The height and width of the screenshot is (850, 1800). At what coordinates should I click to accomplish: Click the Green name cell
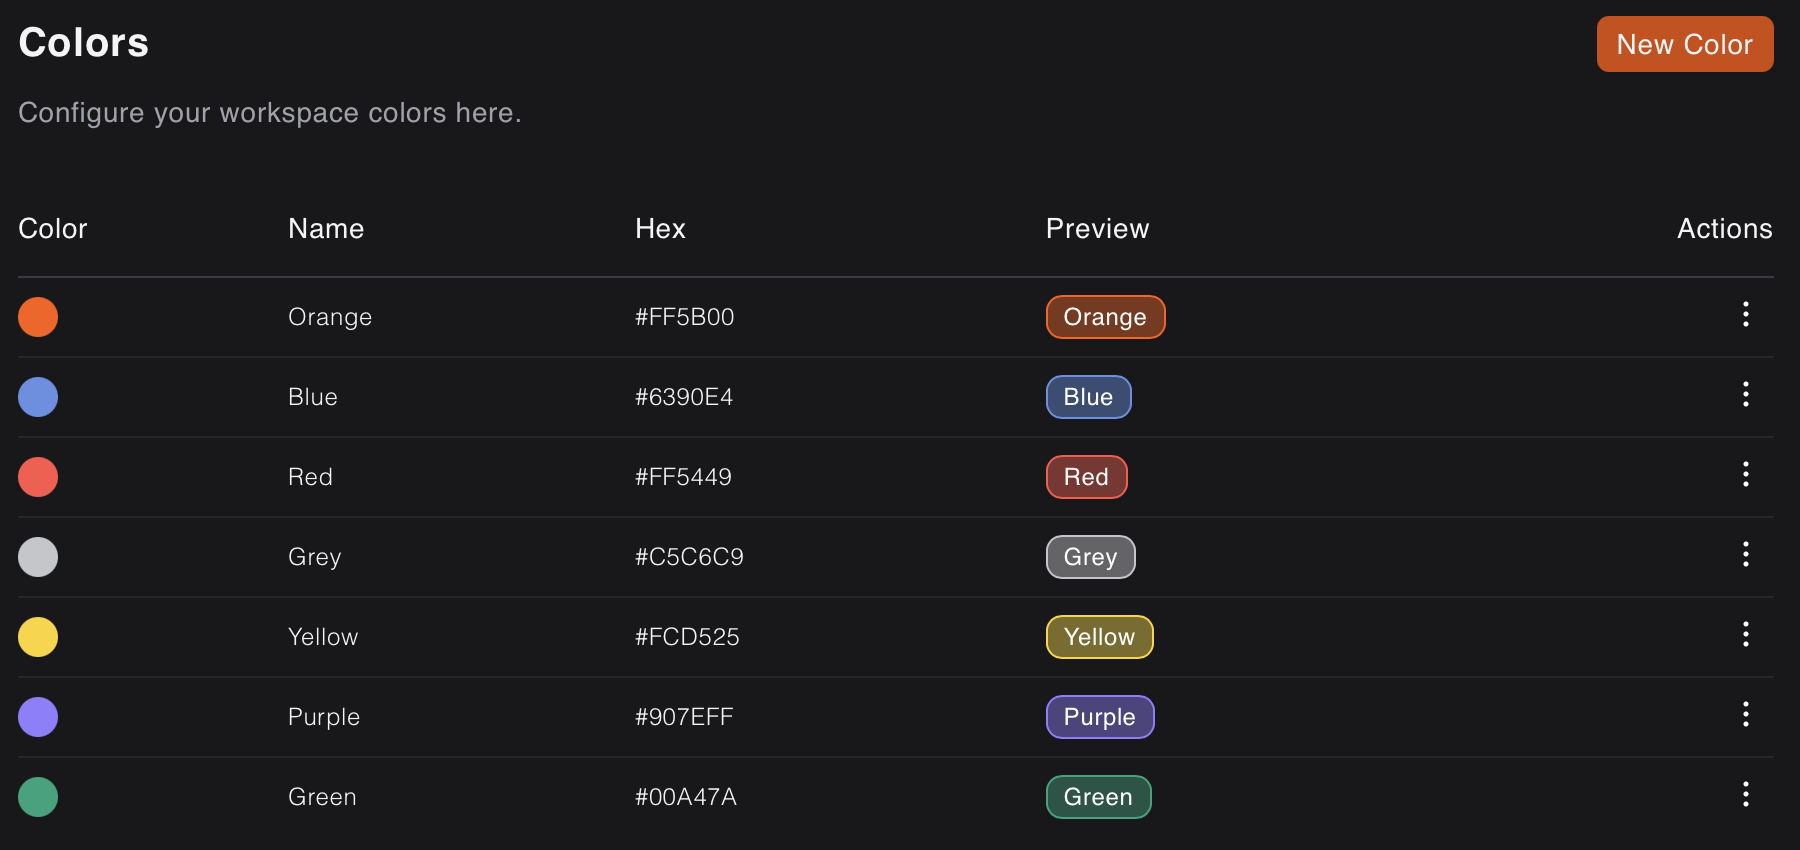click(x=322, y=797)
